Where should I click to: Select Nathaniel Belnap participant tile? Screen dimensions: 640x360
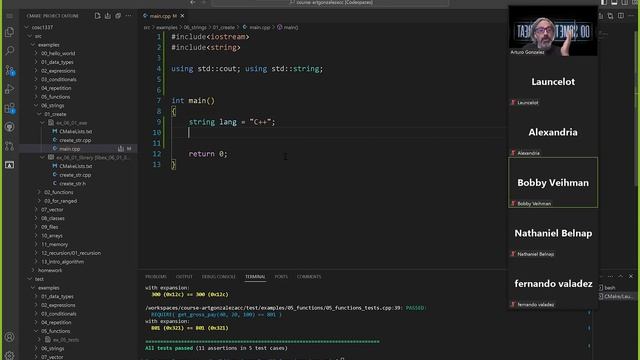553,233
